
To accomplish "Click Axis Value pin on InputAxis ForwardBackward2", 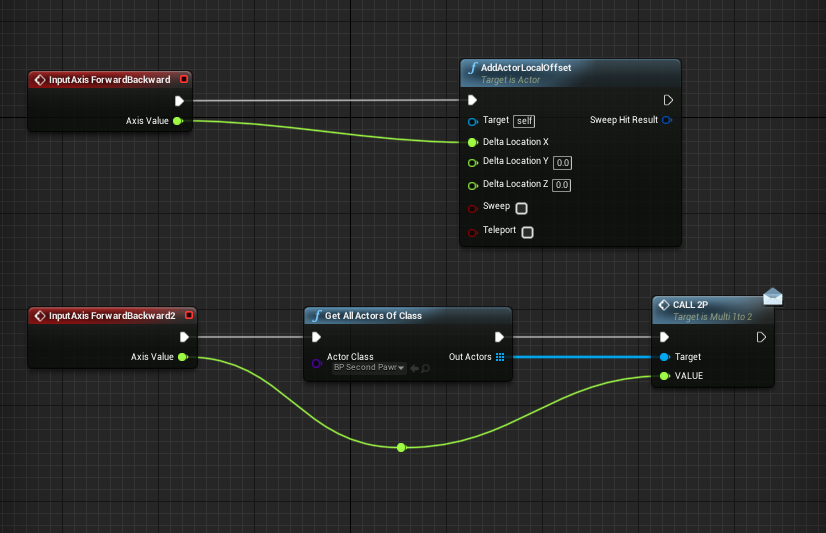I will point(182,357).
